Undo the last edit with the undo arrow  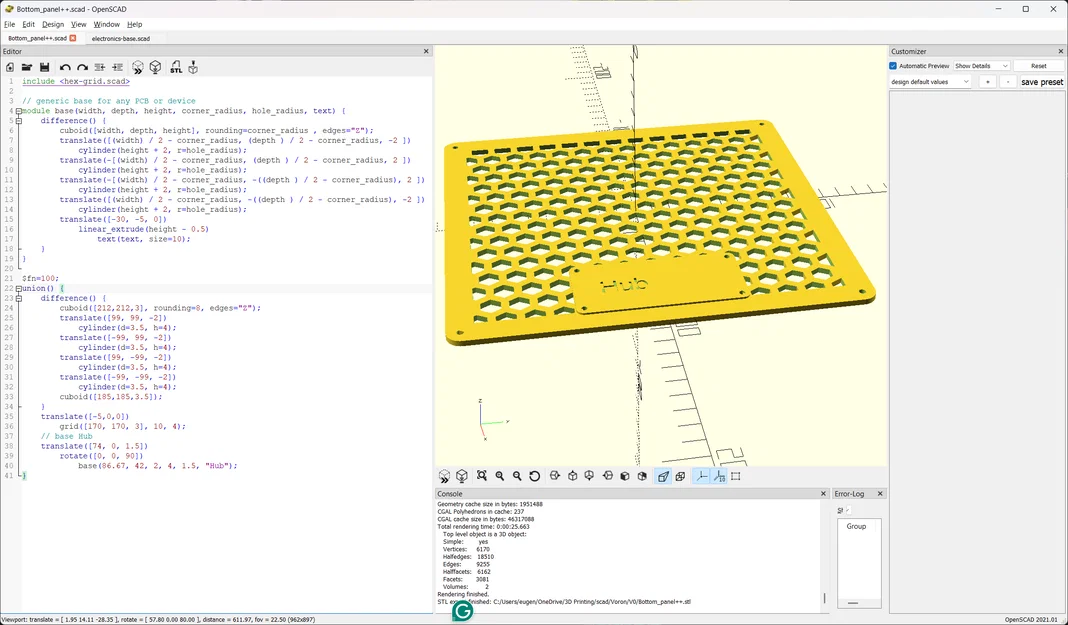pos(65,67)
